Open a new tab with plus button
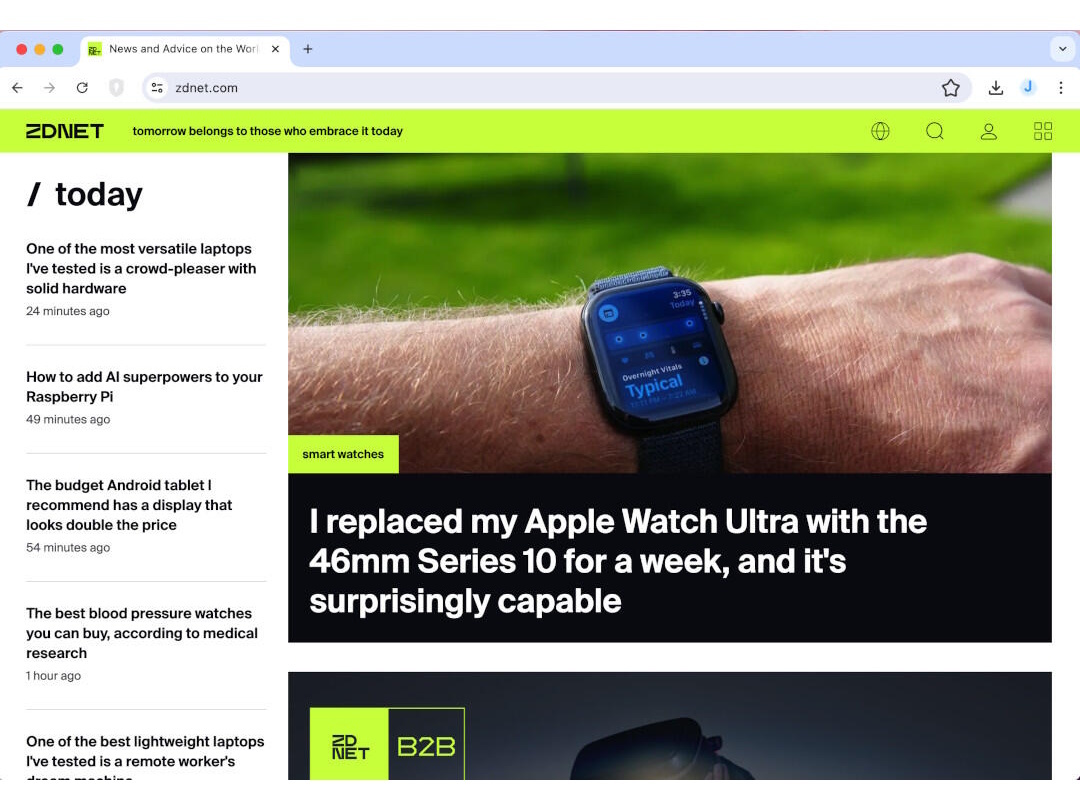Screen dimensions: 1080x810 (308, 49)
